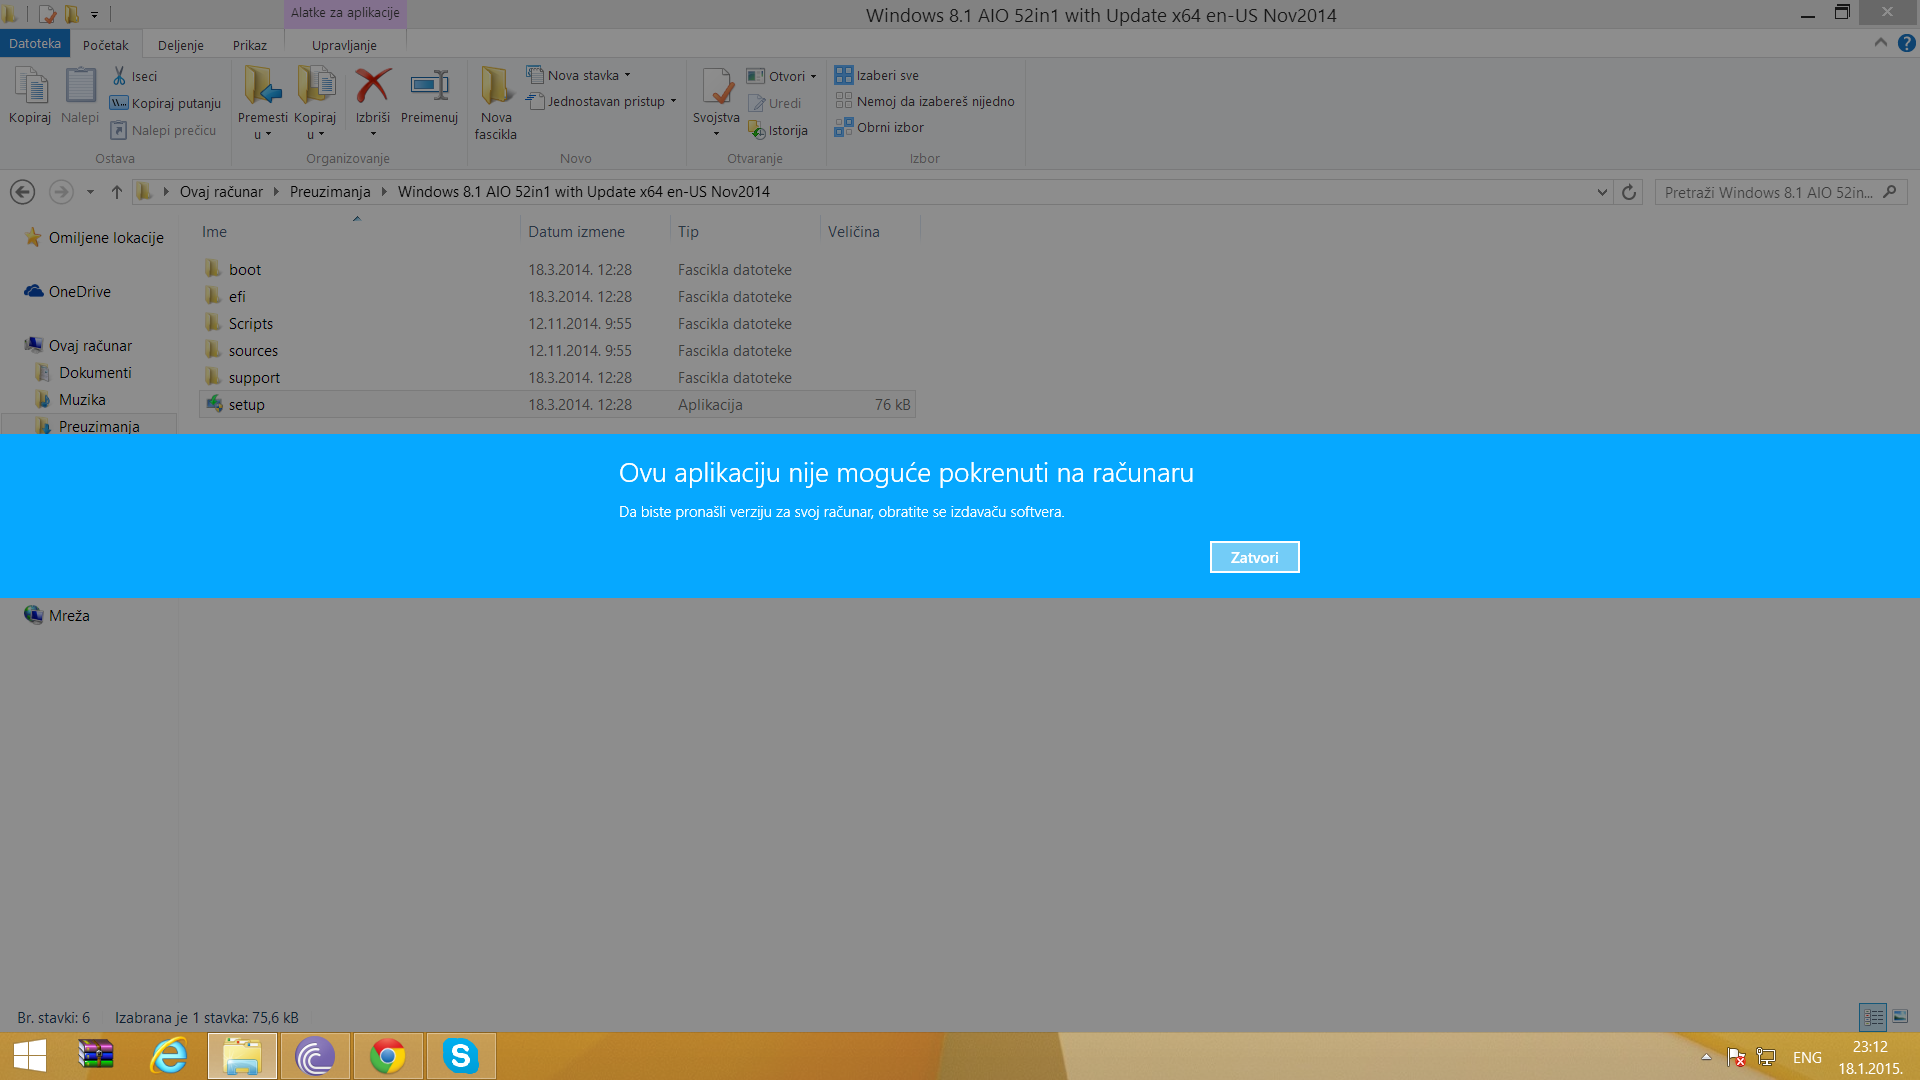Viewport: 1920px width, 1080px height.
Task: Click the refresh button in address bar
Action: 1629,192
